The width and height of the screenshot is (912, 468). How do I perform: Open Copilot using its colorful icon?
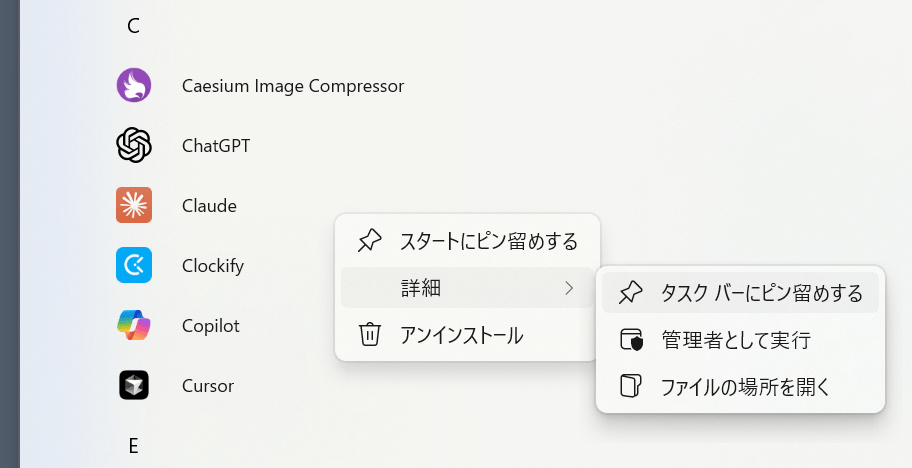pos(133,325)
